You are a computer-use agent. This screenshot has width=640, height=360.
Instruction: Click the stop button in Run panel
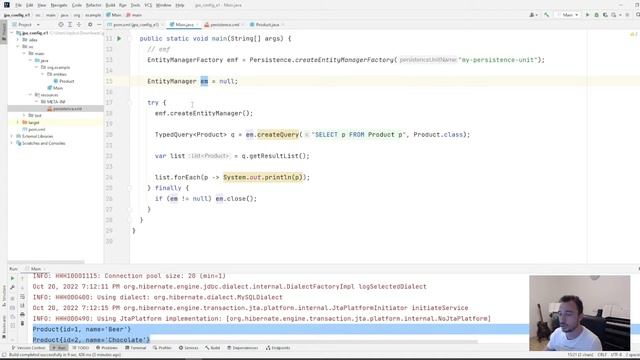coord(12,298)
